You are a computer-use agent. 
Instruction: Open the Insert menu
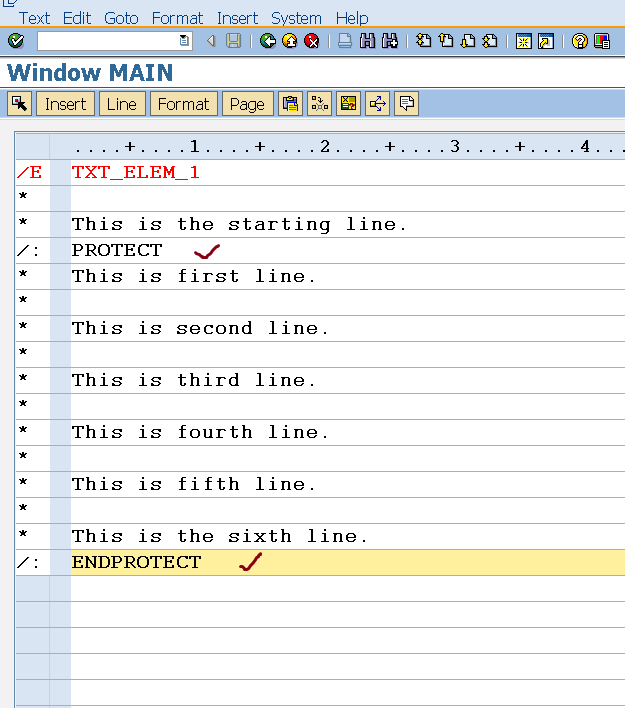[237, 19]
